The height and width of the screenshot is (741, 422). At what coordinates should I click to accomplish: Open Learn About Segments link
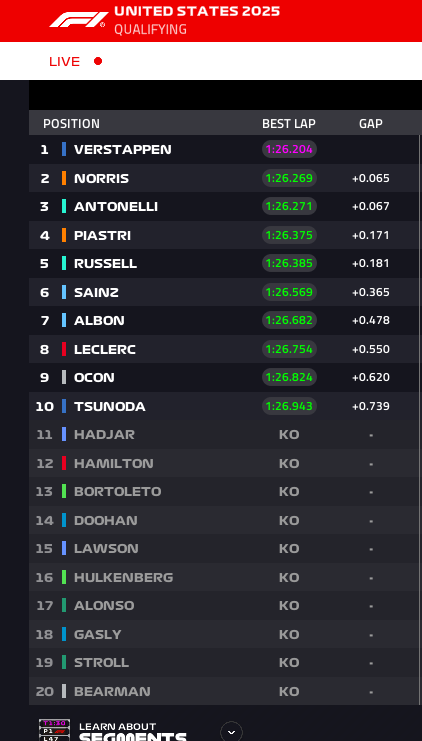[133, 732]
